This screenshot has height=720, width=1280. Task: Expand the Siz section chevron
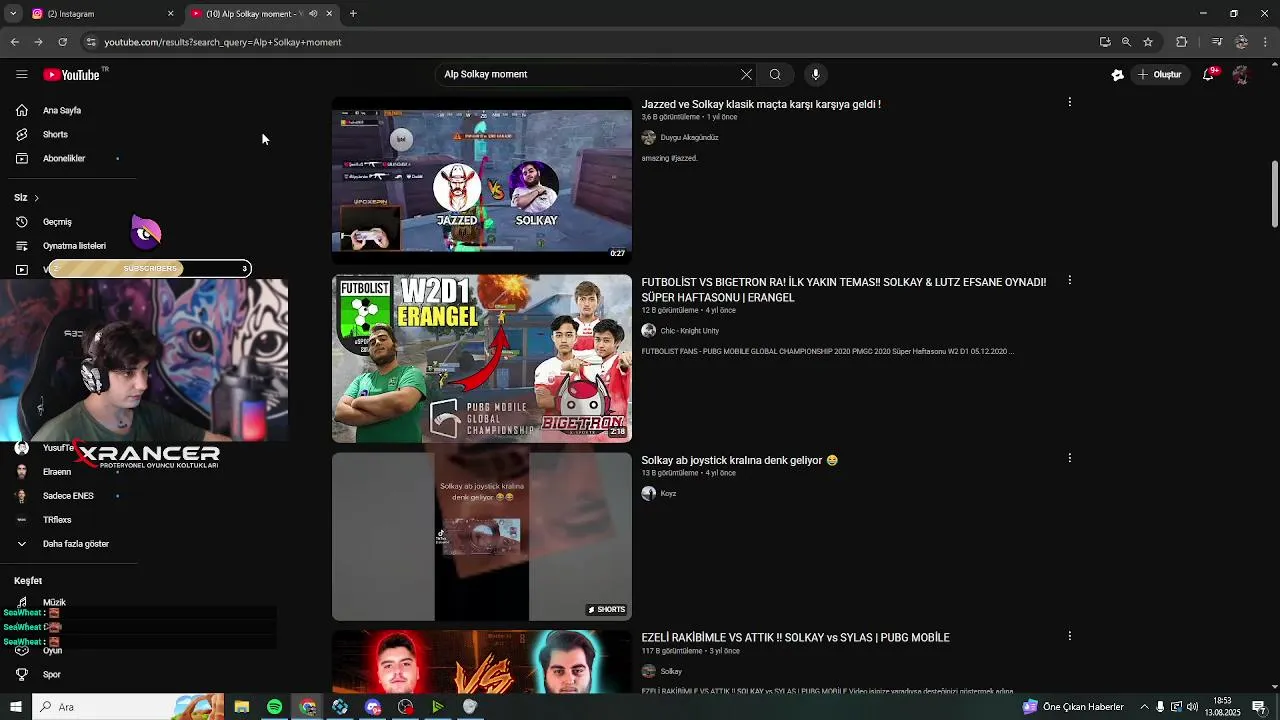click(36, 198)
